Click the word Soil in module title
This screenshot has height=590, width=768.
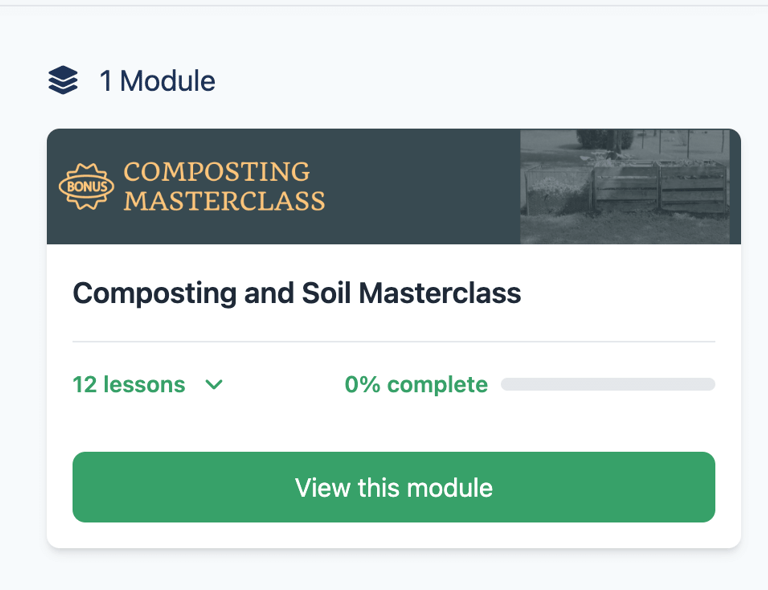[326, 293]
